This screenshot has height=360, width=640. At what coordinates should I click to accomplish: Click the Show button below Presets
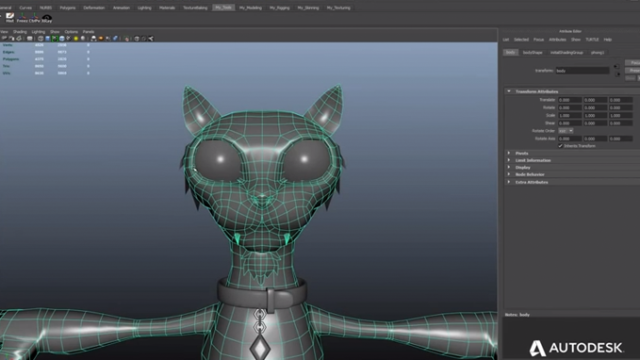tap(630, 78)
